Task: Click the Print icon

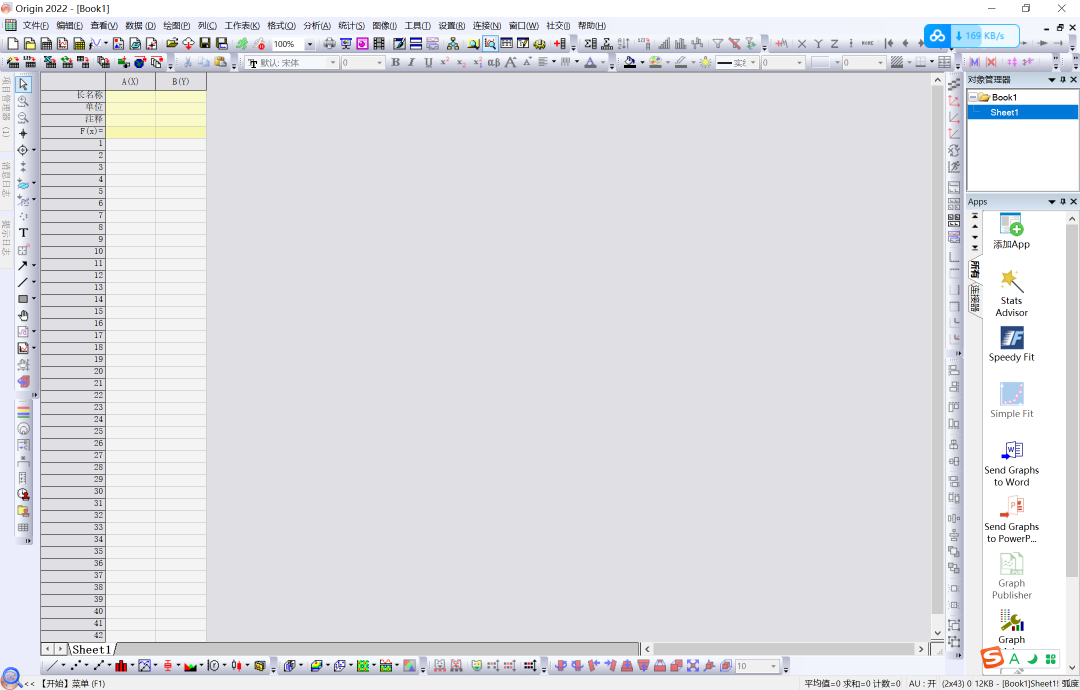Action: (329, 43)
